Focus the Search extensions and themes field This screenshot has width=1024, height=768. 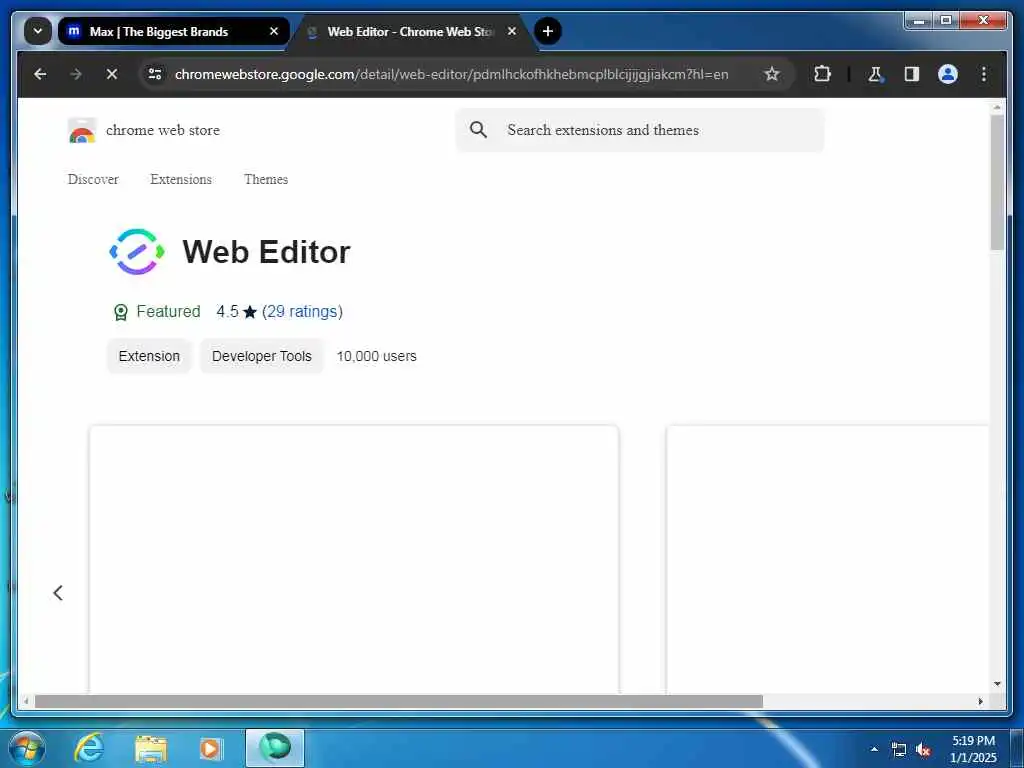coord(640,130)
